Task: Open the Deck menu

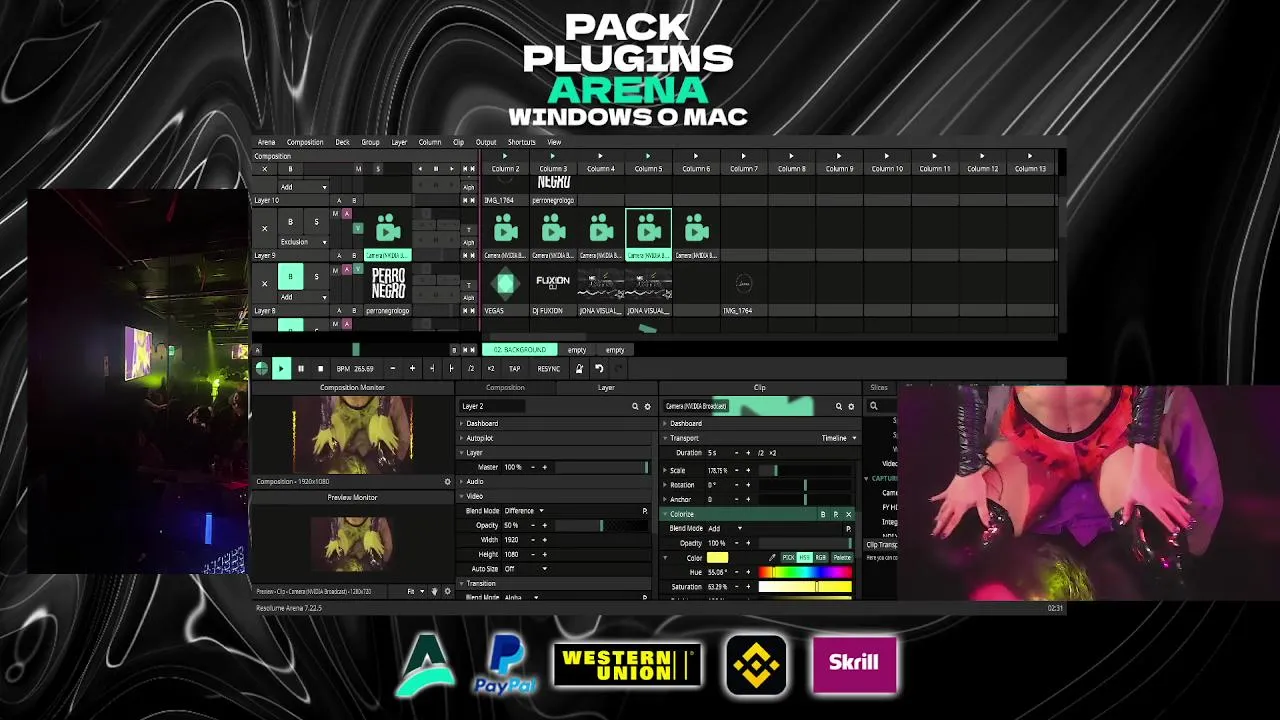Action: pos(342,142)
